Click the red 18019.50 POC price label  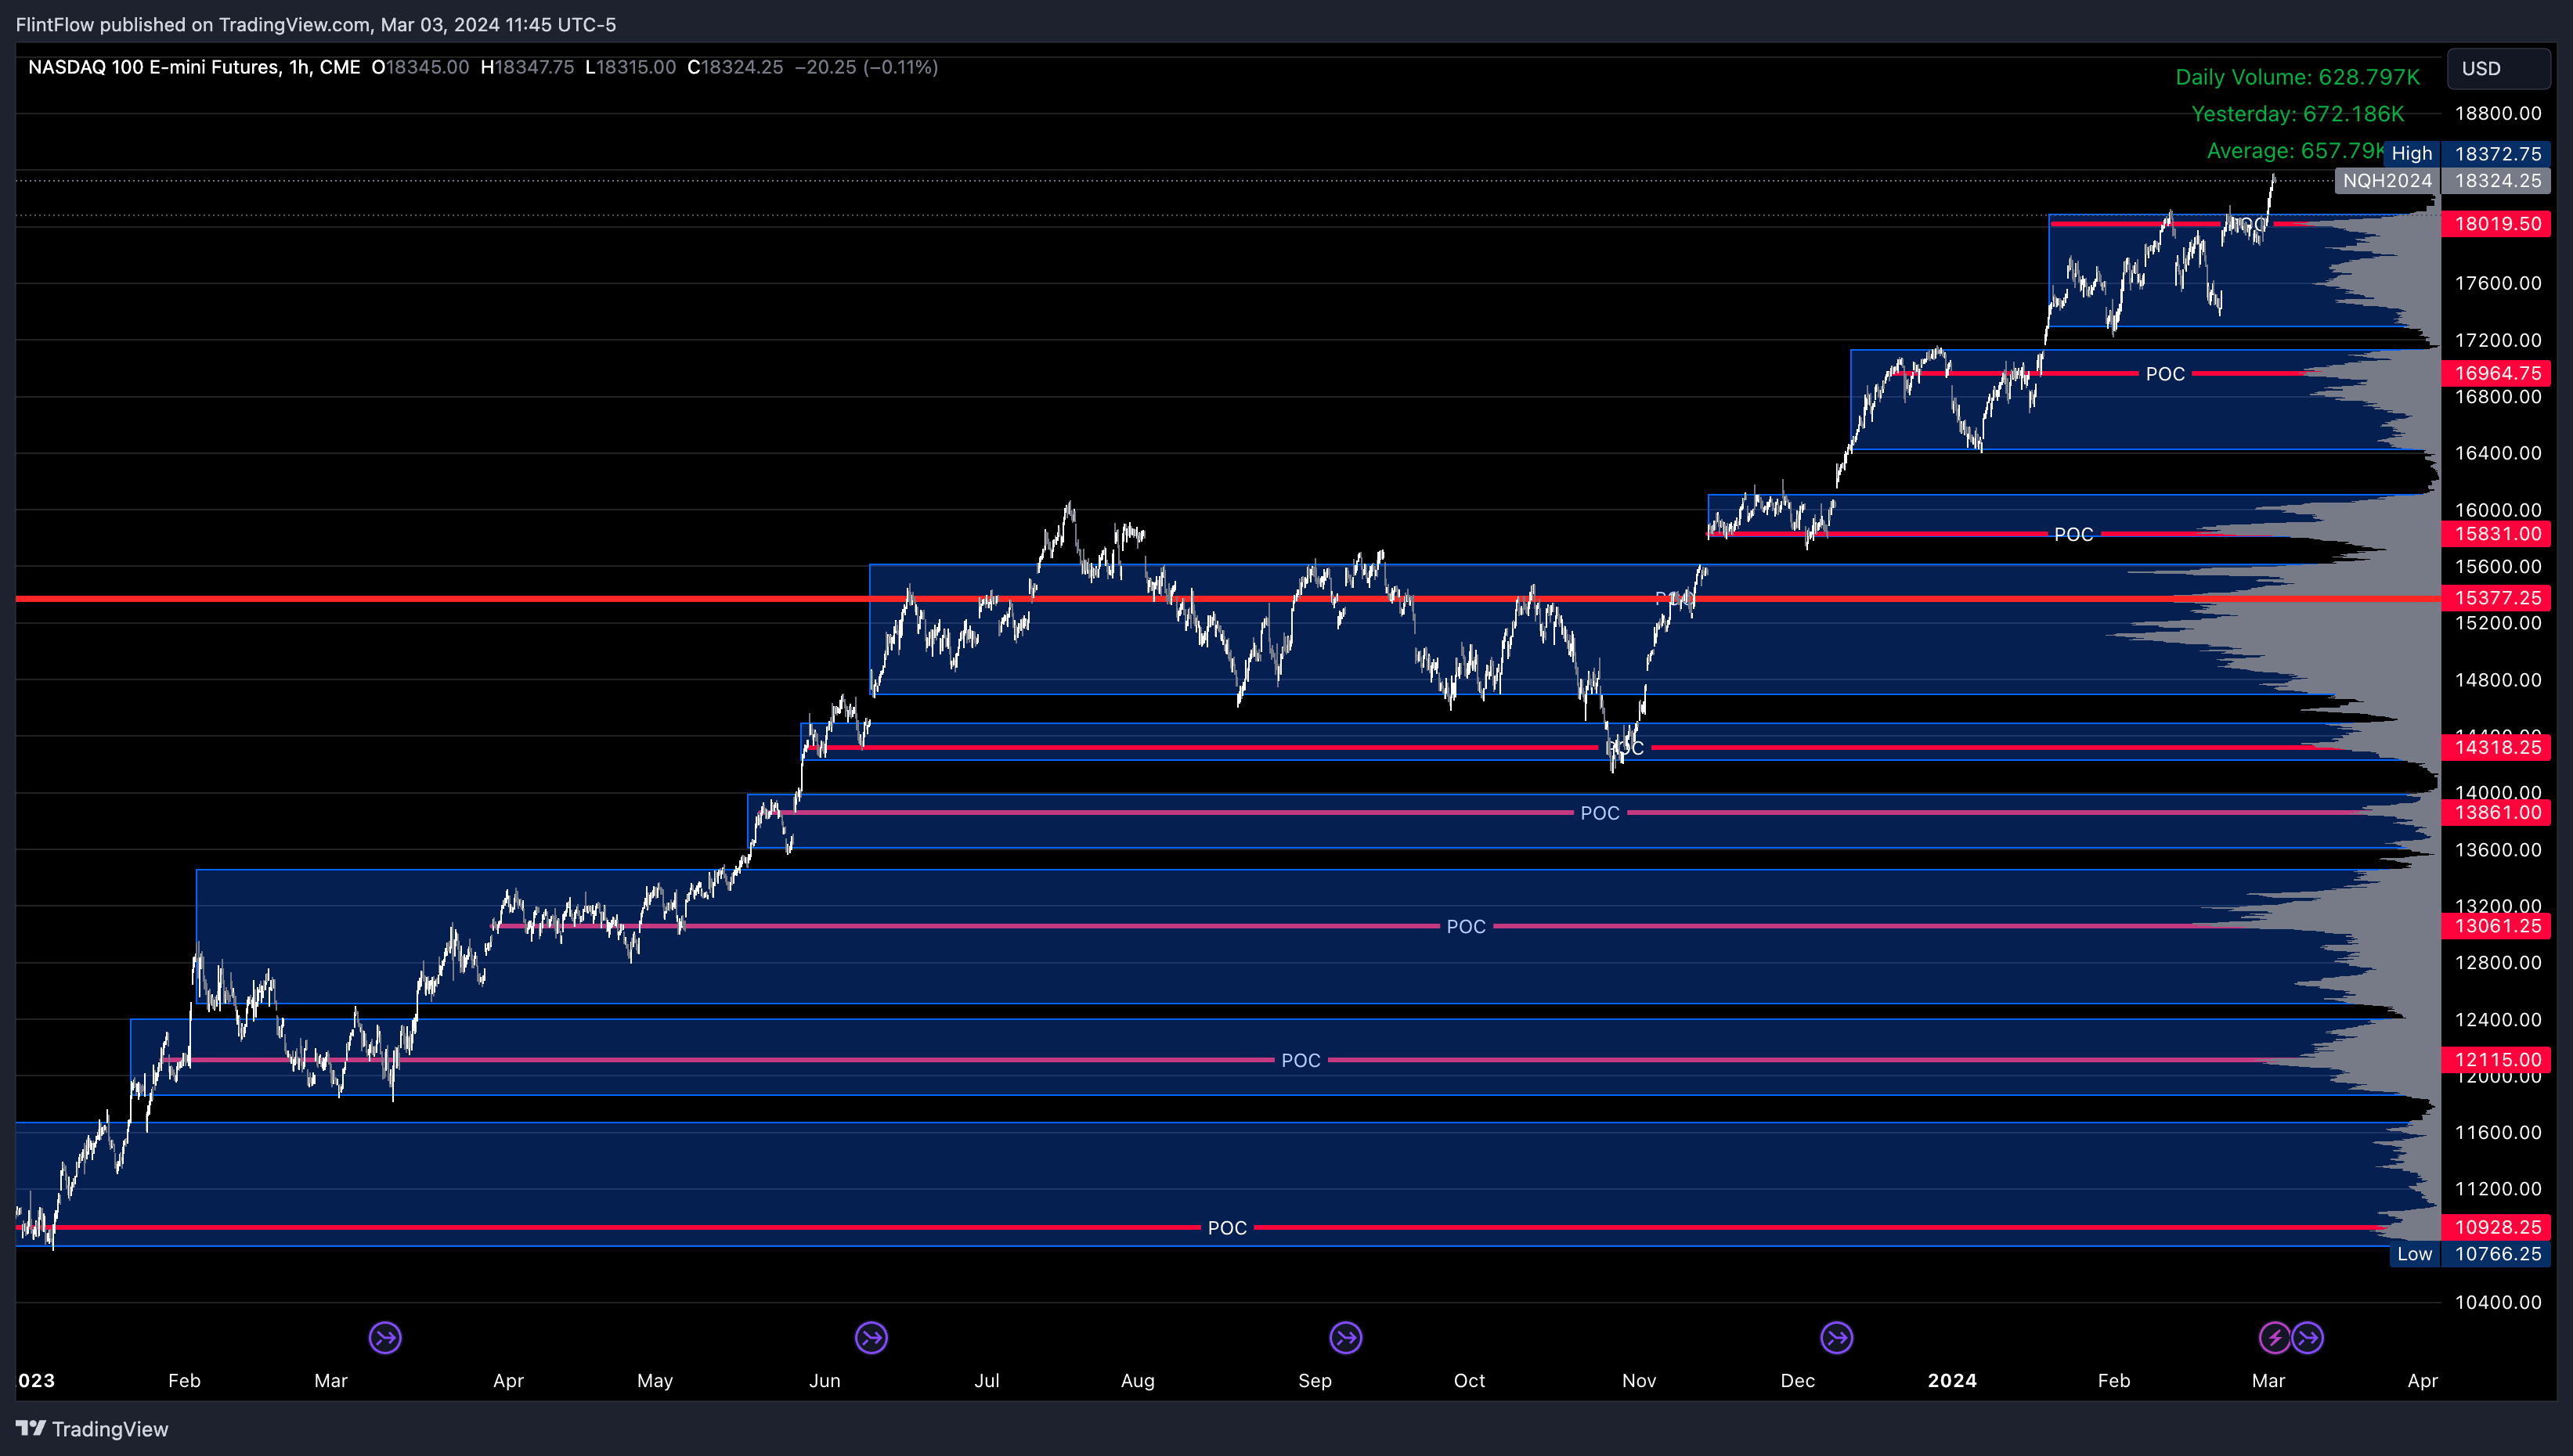pos(2496,224)
